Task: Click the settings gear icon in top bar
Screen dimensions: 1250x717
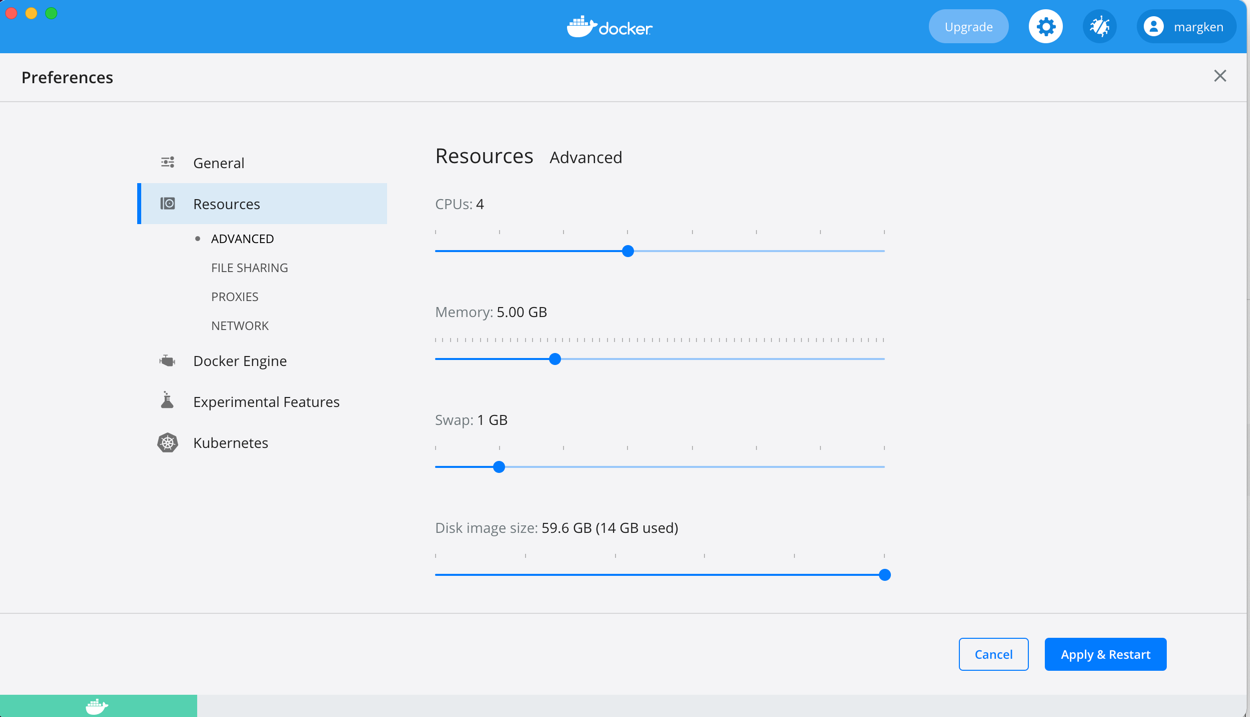Action: (1045, 26)
